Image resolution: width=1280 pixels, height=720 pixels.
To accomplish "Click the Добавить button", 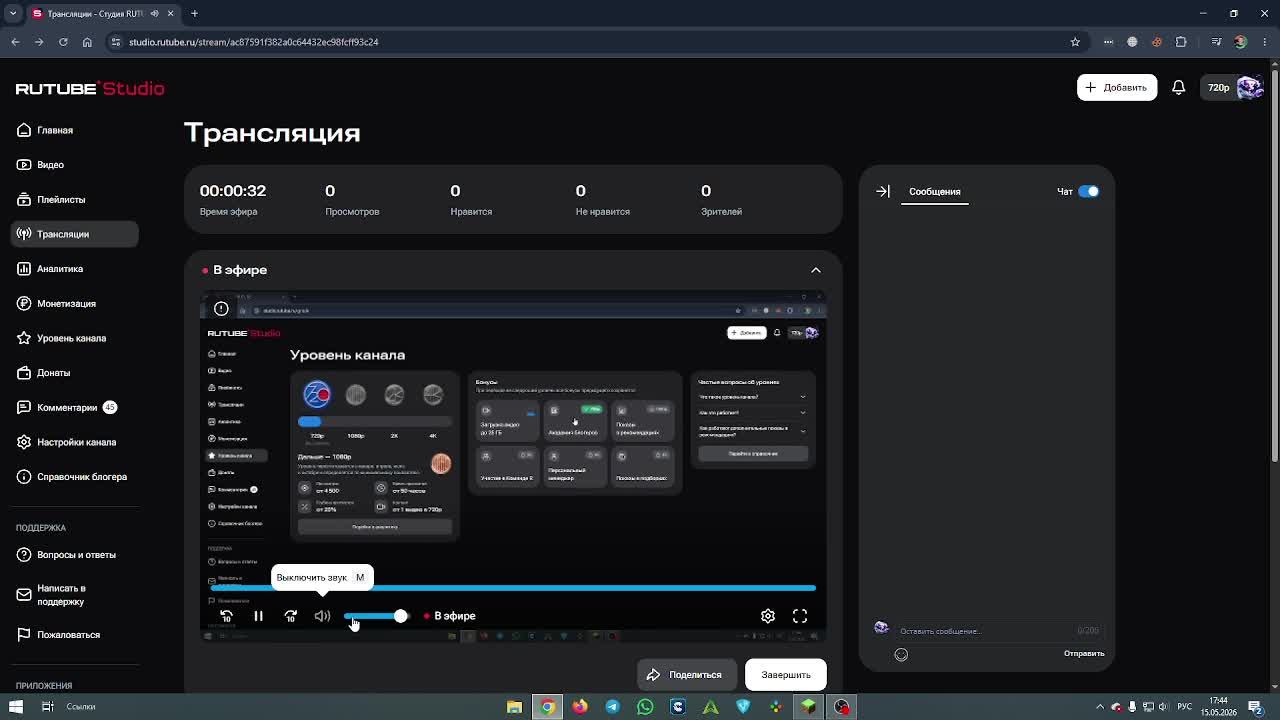I will tap(1116, 87).
